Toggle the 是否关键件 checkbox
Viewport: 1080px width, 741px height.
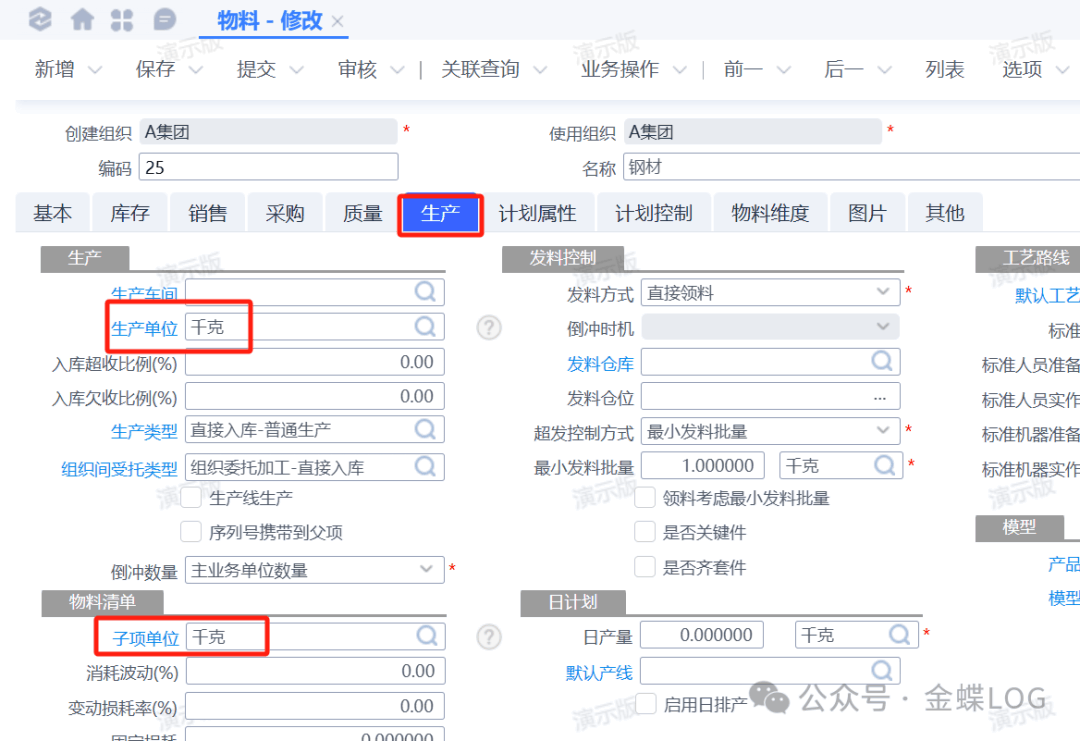click(x=645, y=532)
